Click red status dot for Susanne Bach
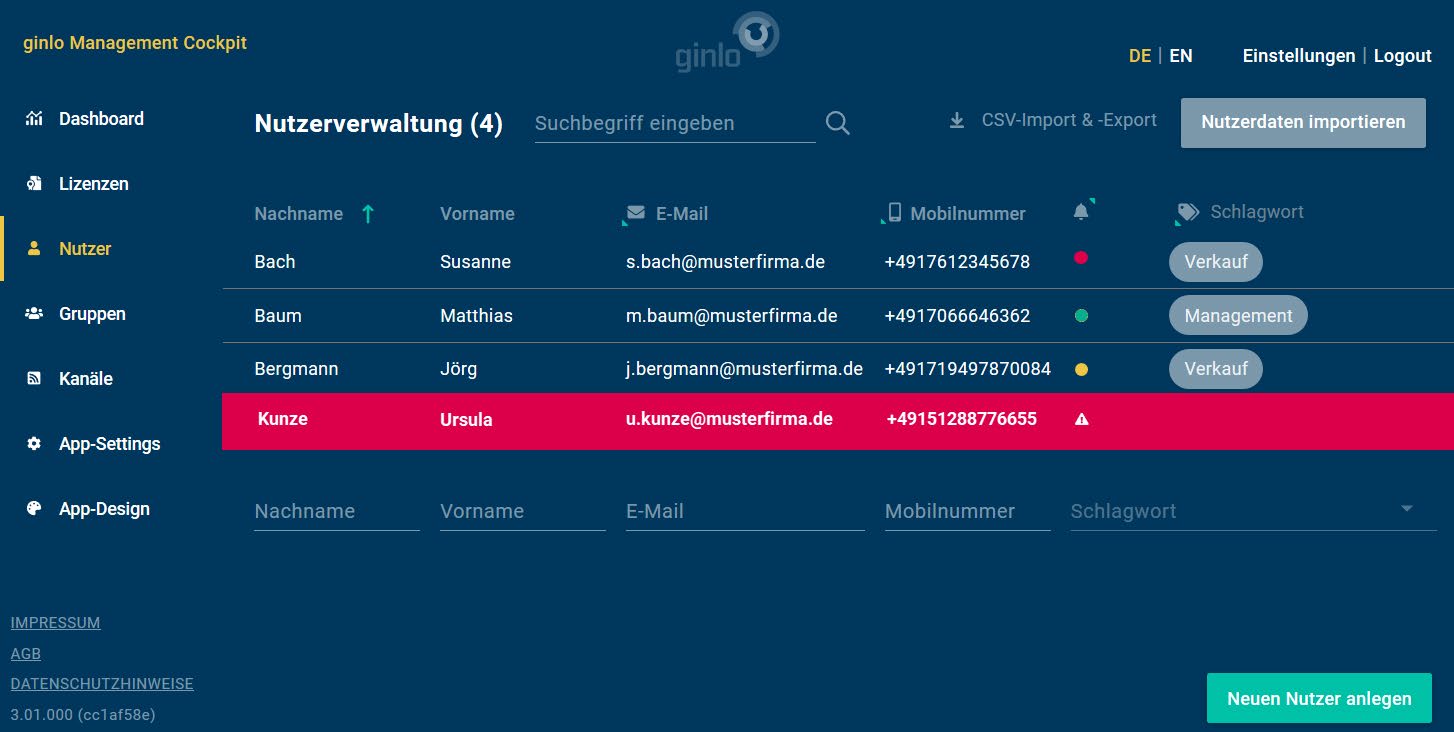The width and height of the screenshot is (1454, 732). [x=1080, y=258]
